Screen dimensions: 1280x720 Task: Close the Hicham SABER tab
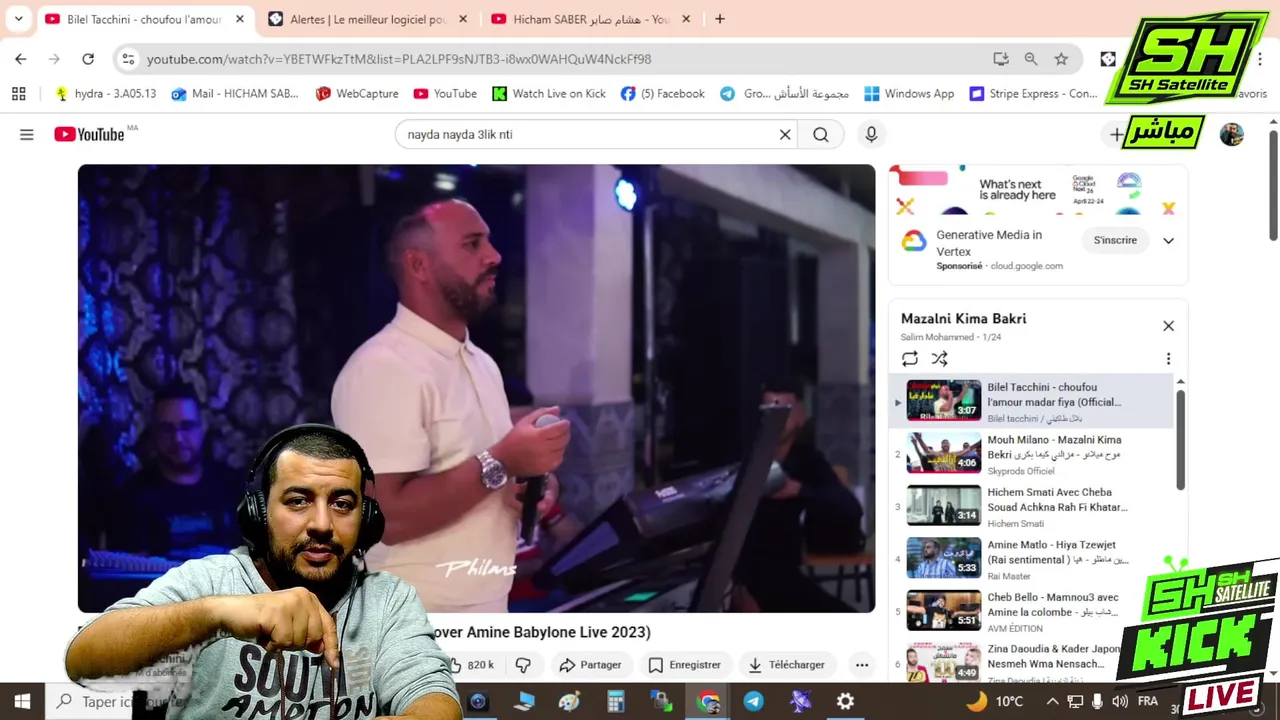point(685,19)
